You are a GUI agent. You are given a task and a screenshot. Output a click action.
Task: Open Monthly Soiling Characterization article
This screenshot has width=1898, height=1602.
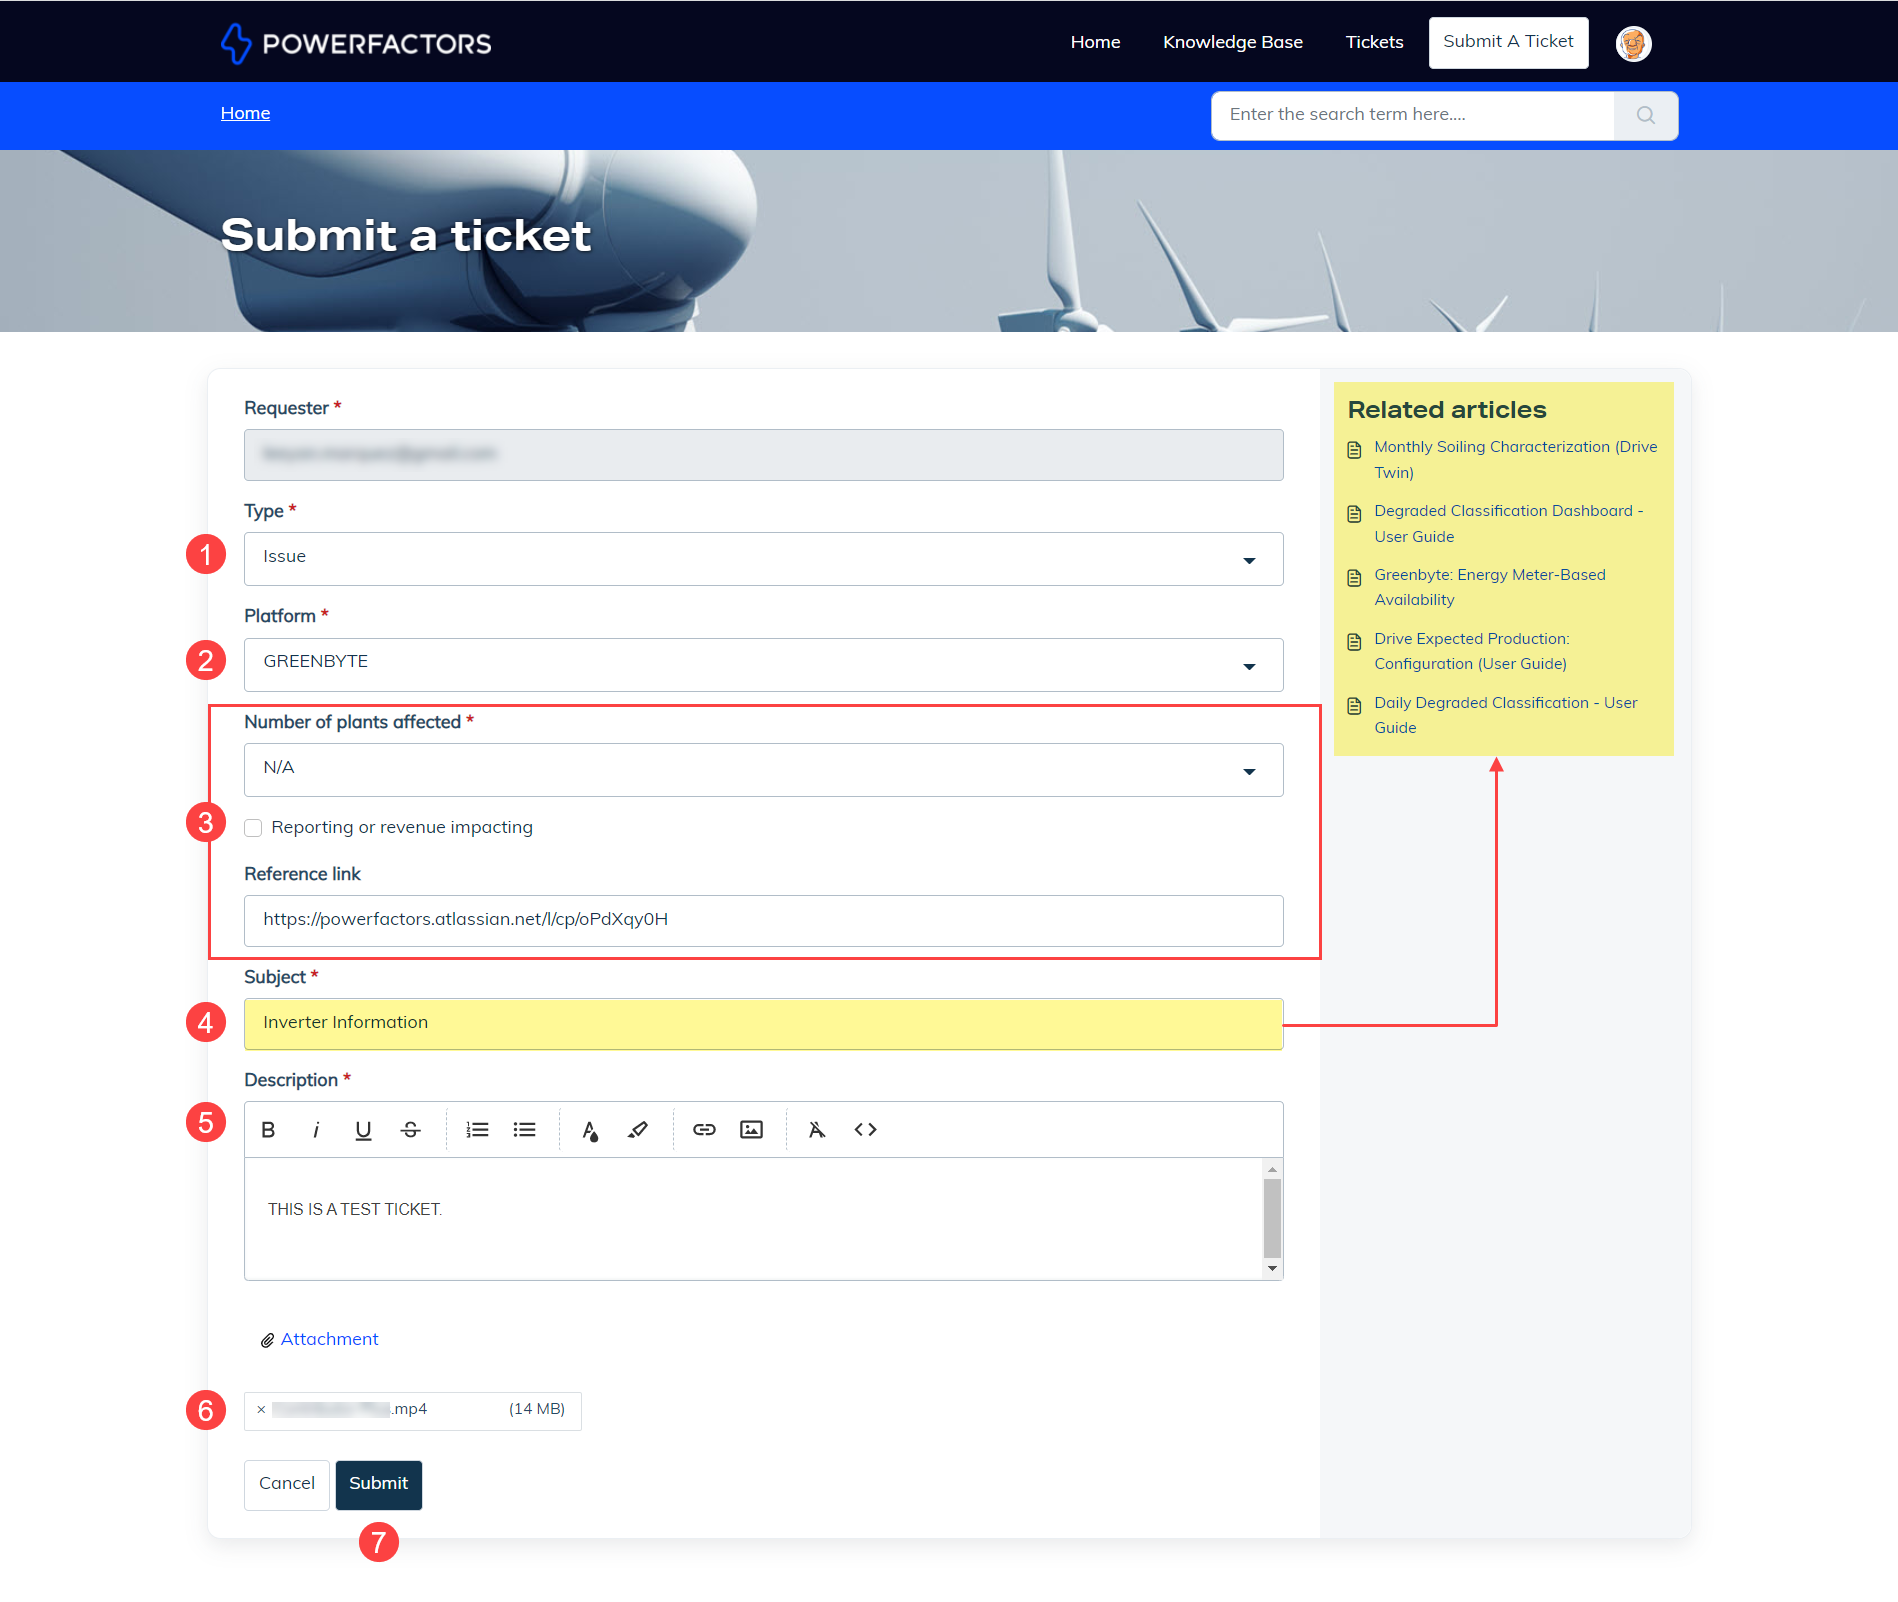pyautogui.click(x=1515, y=459)
